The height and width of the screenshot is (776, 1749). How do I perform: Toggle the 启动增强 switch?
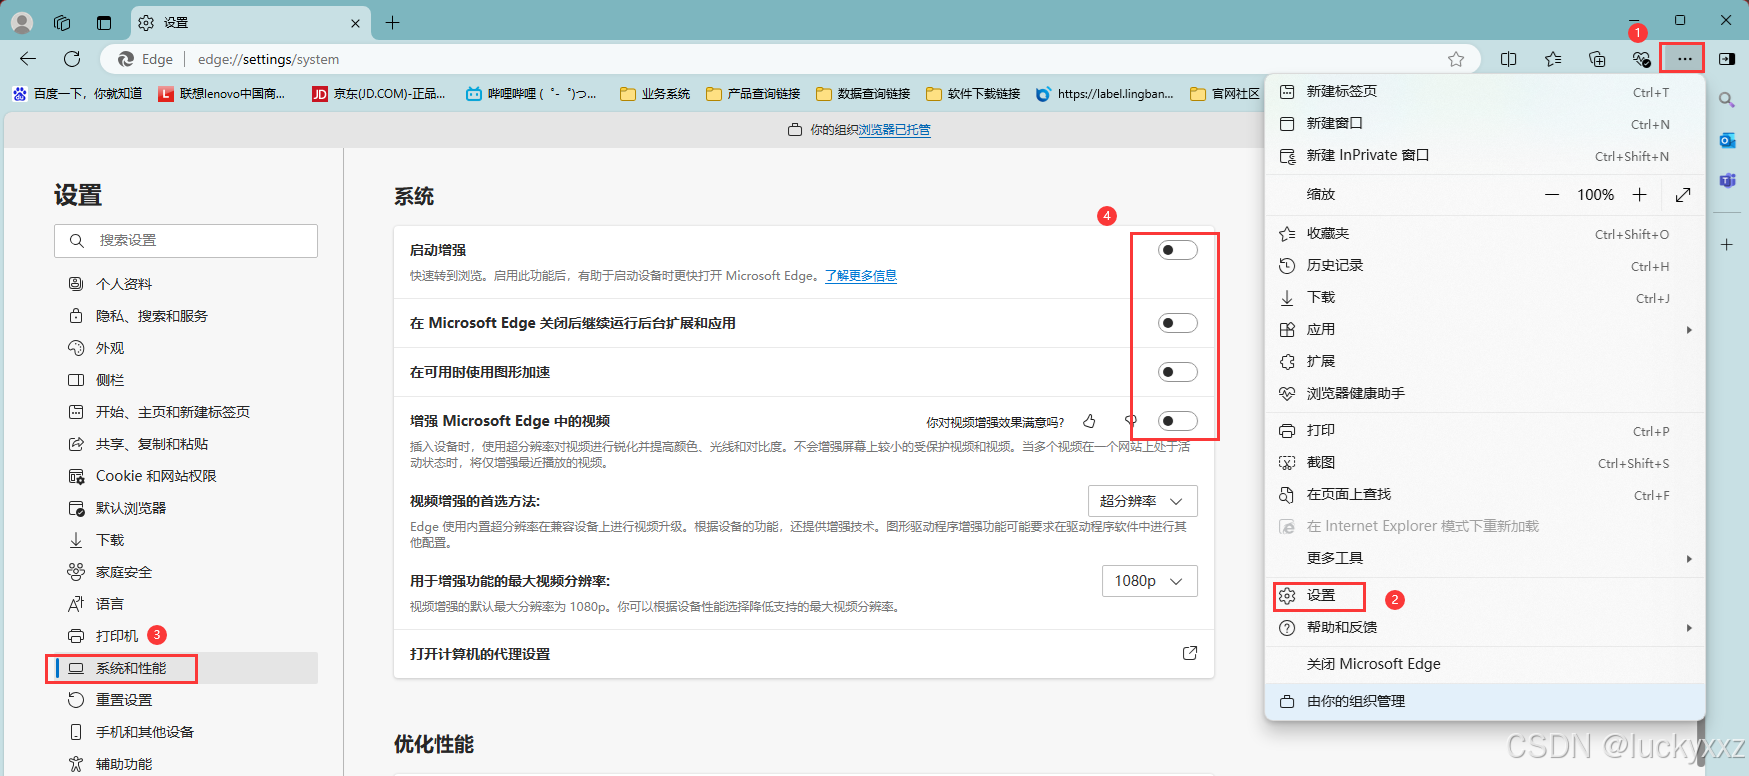click(1178, 250)
